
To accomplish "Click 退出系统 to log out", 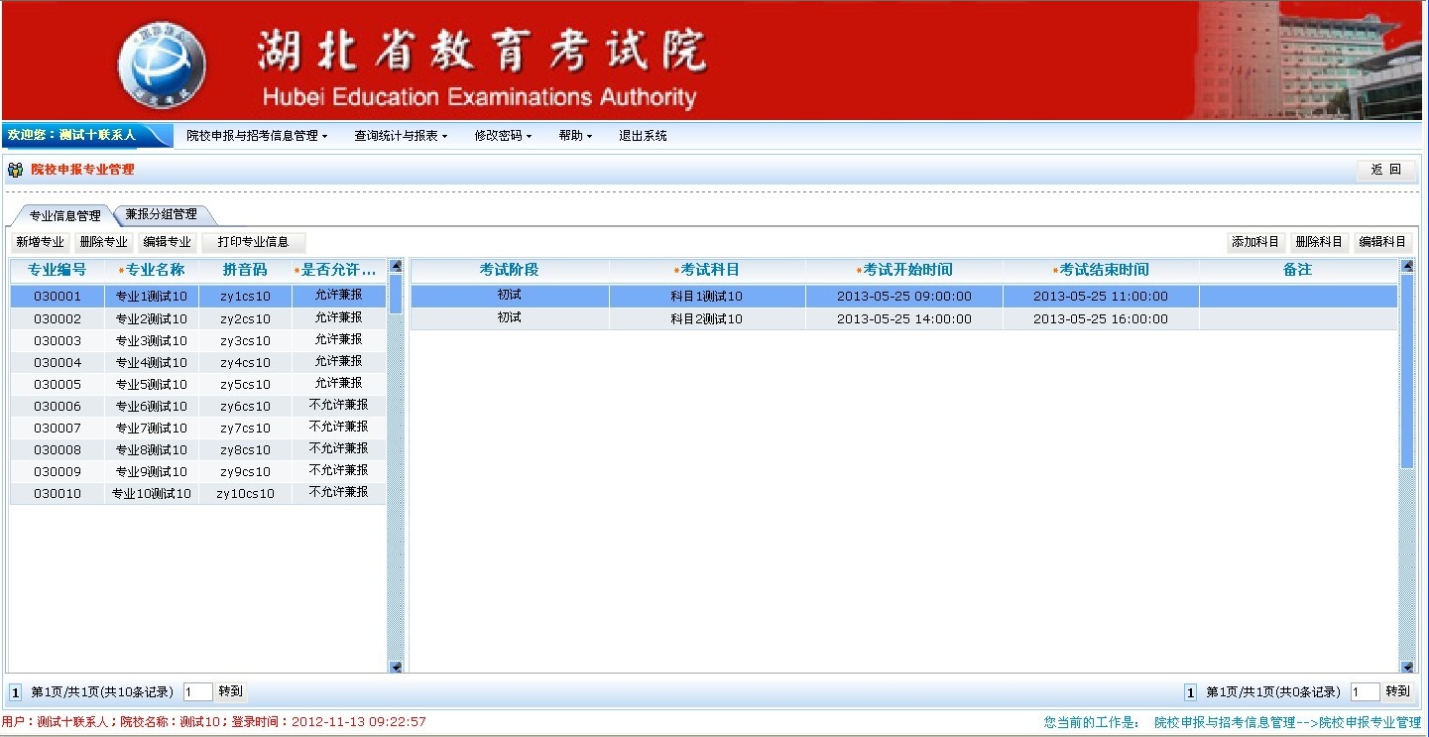I will tap(643, 136).
